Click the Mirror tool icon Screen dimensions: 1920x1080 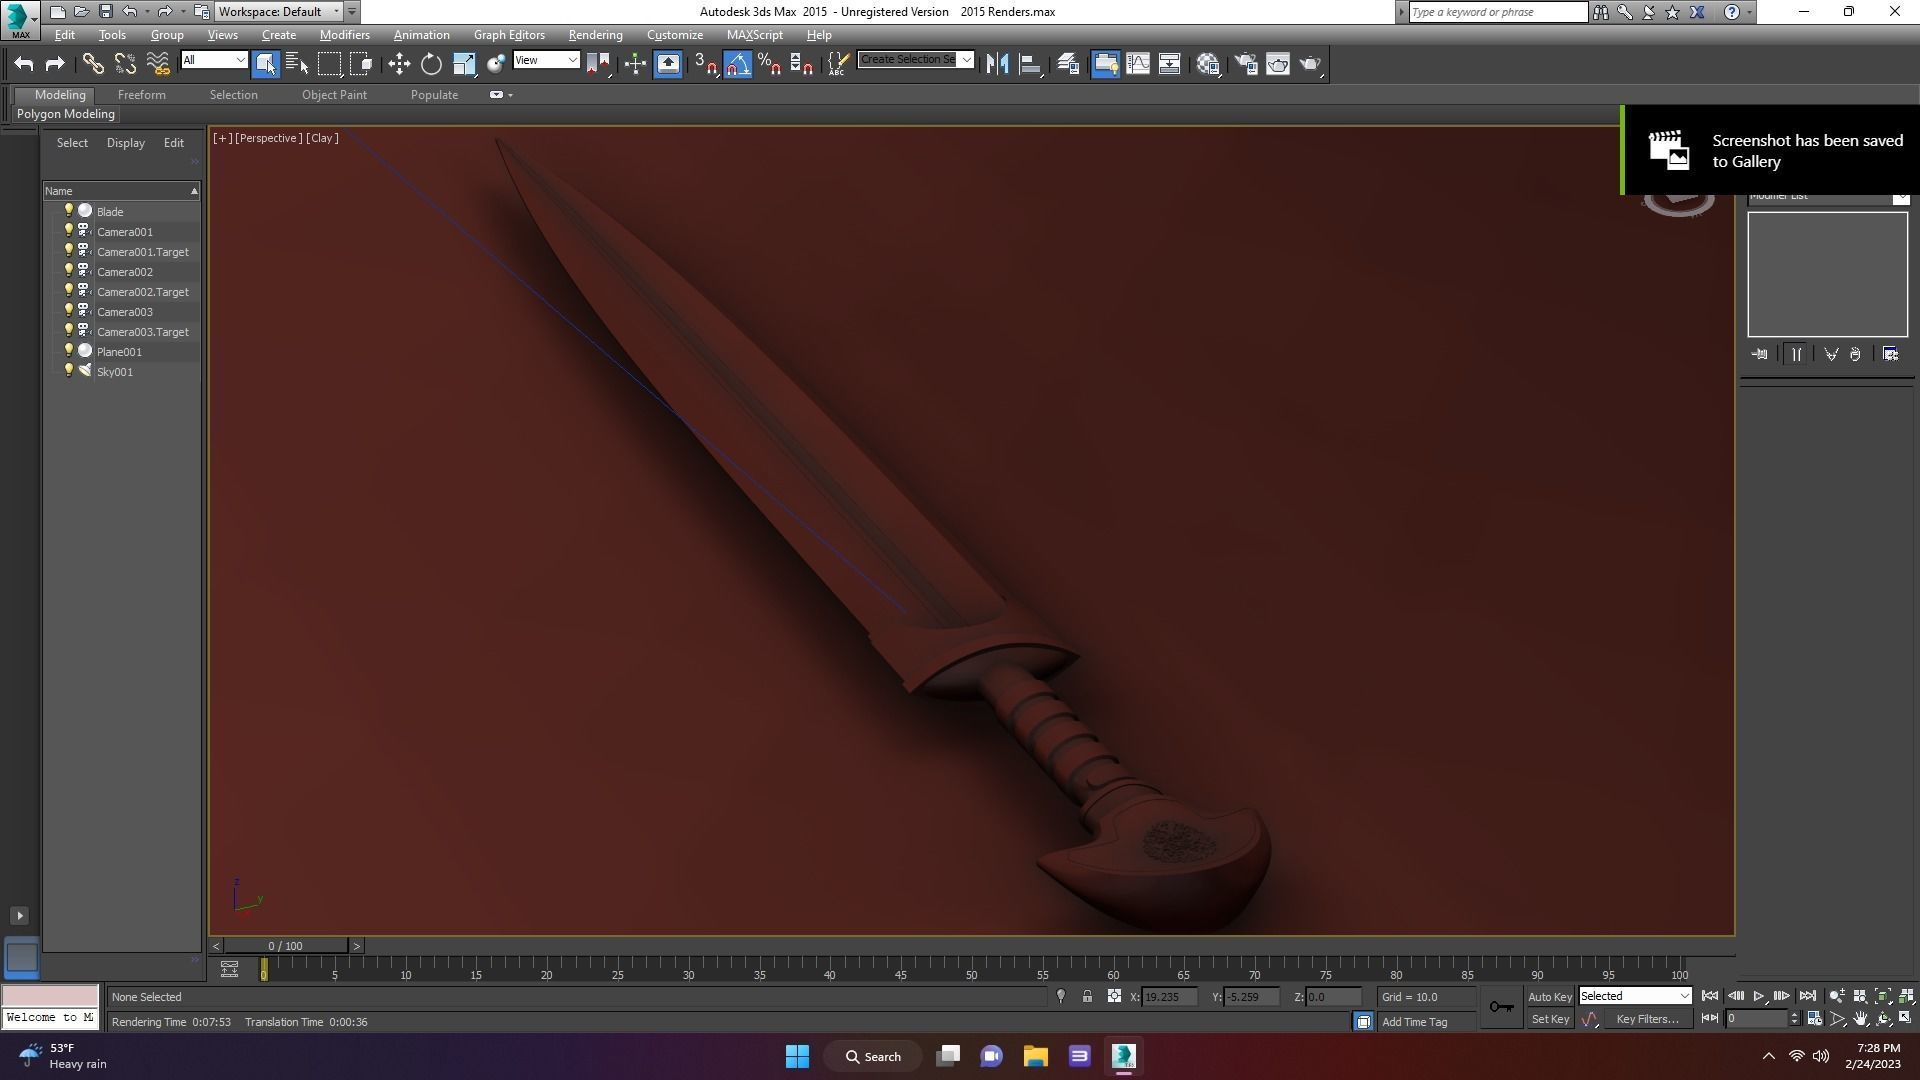(x=997, y=64)
